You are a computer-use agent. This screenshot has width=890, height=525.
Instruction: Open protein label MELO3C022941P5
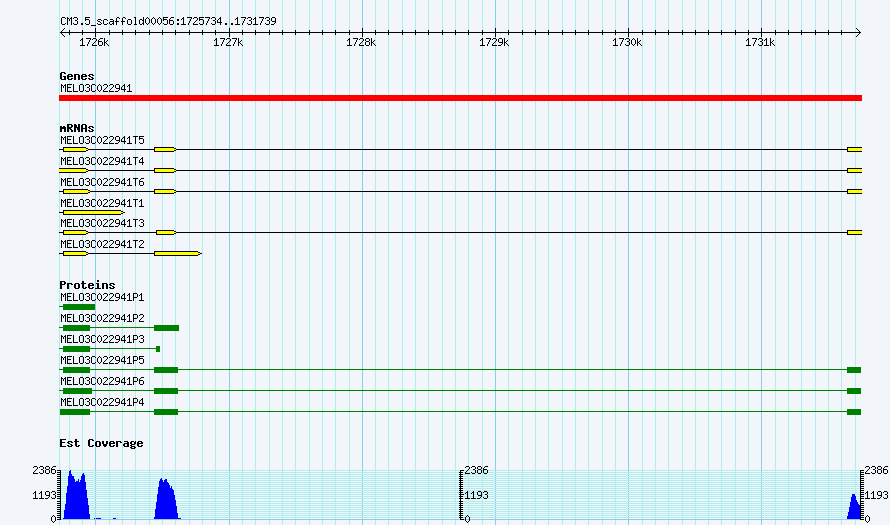coord(102,360)
